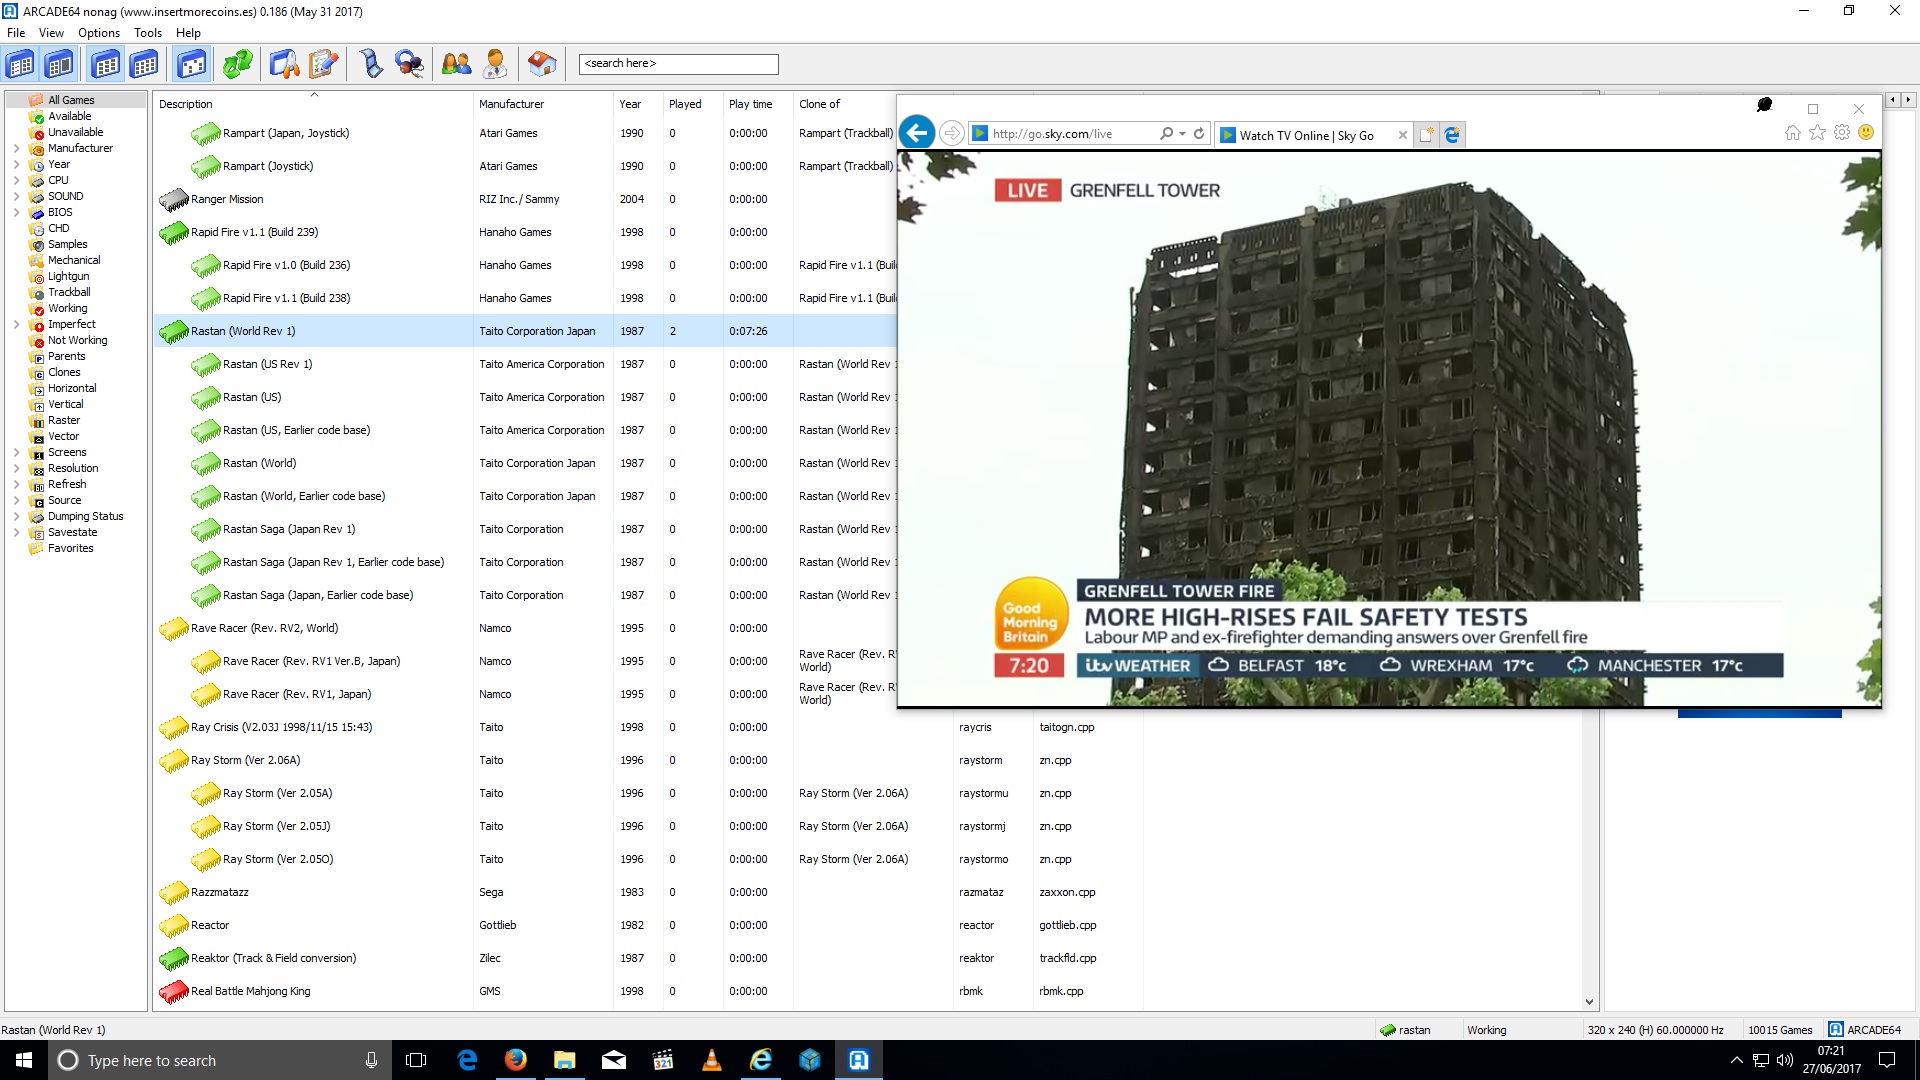Screen dimensions: 1920x1080
Task: Toggle grouped view toolbar icon
Action: click(192, 64)
